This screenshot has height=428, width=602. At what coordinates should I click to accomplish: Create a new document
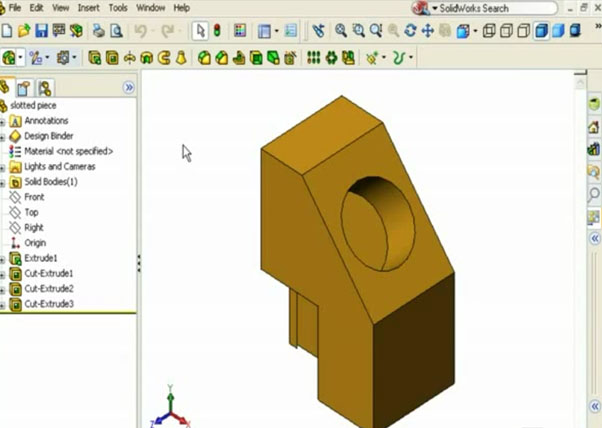click(x=7, y=31)
